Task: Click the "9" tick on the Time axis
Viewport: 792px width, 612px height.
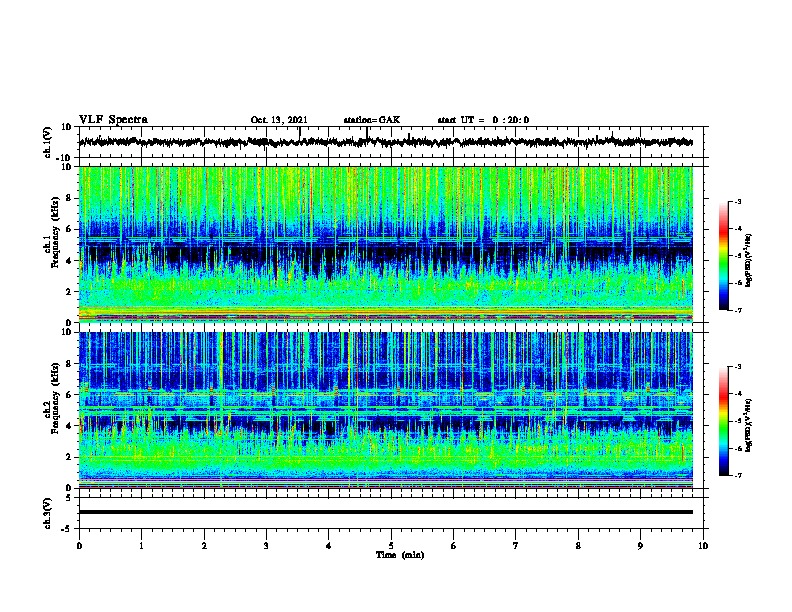Action: [640, 546]
